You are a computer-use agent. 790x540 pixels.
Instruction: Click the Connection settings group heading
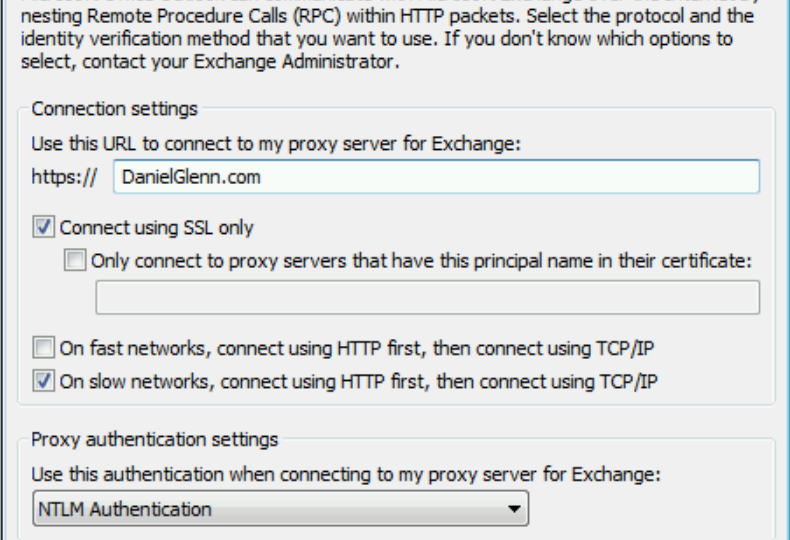point(115,109)
